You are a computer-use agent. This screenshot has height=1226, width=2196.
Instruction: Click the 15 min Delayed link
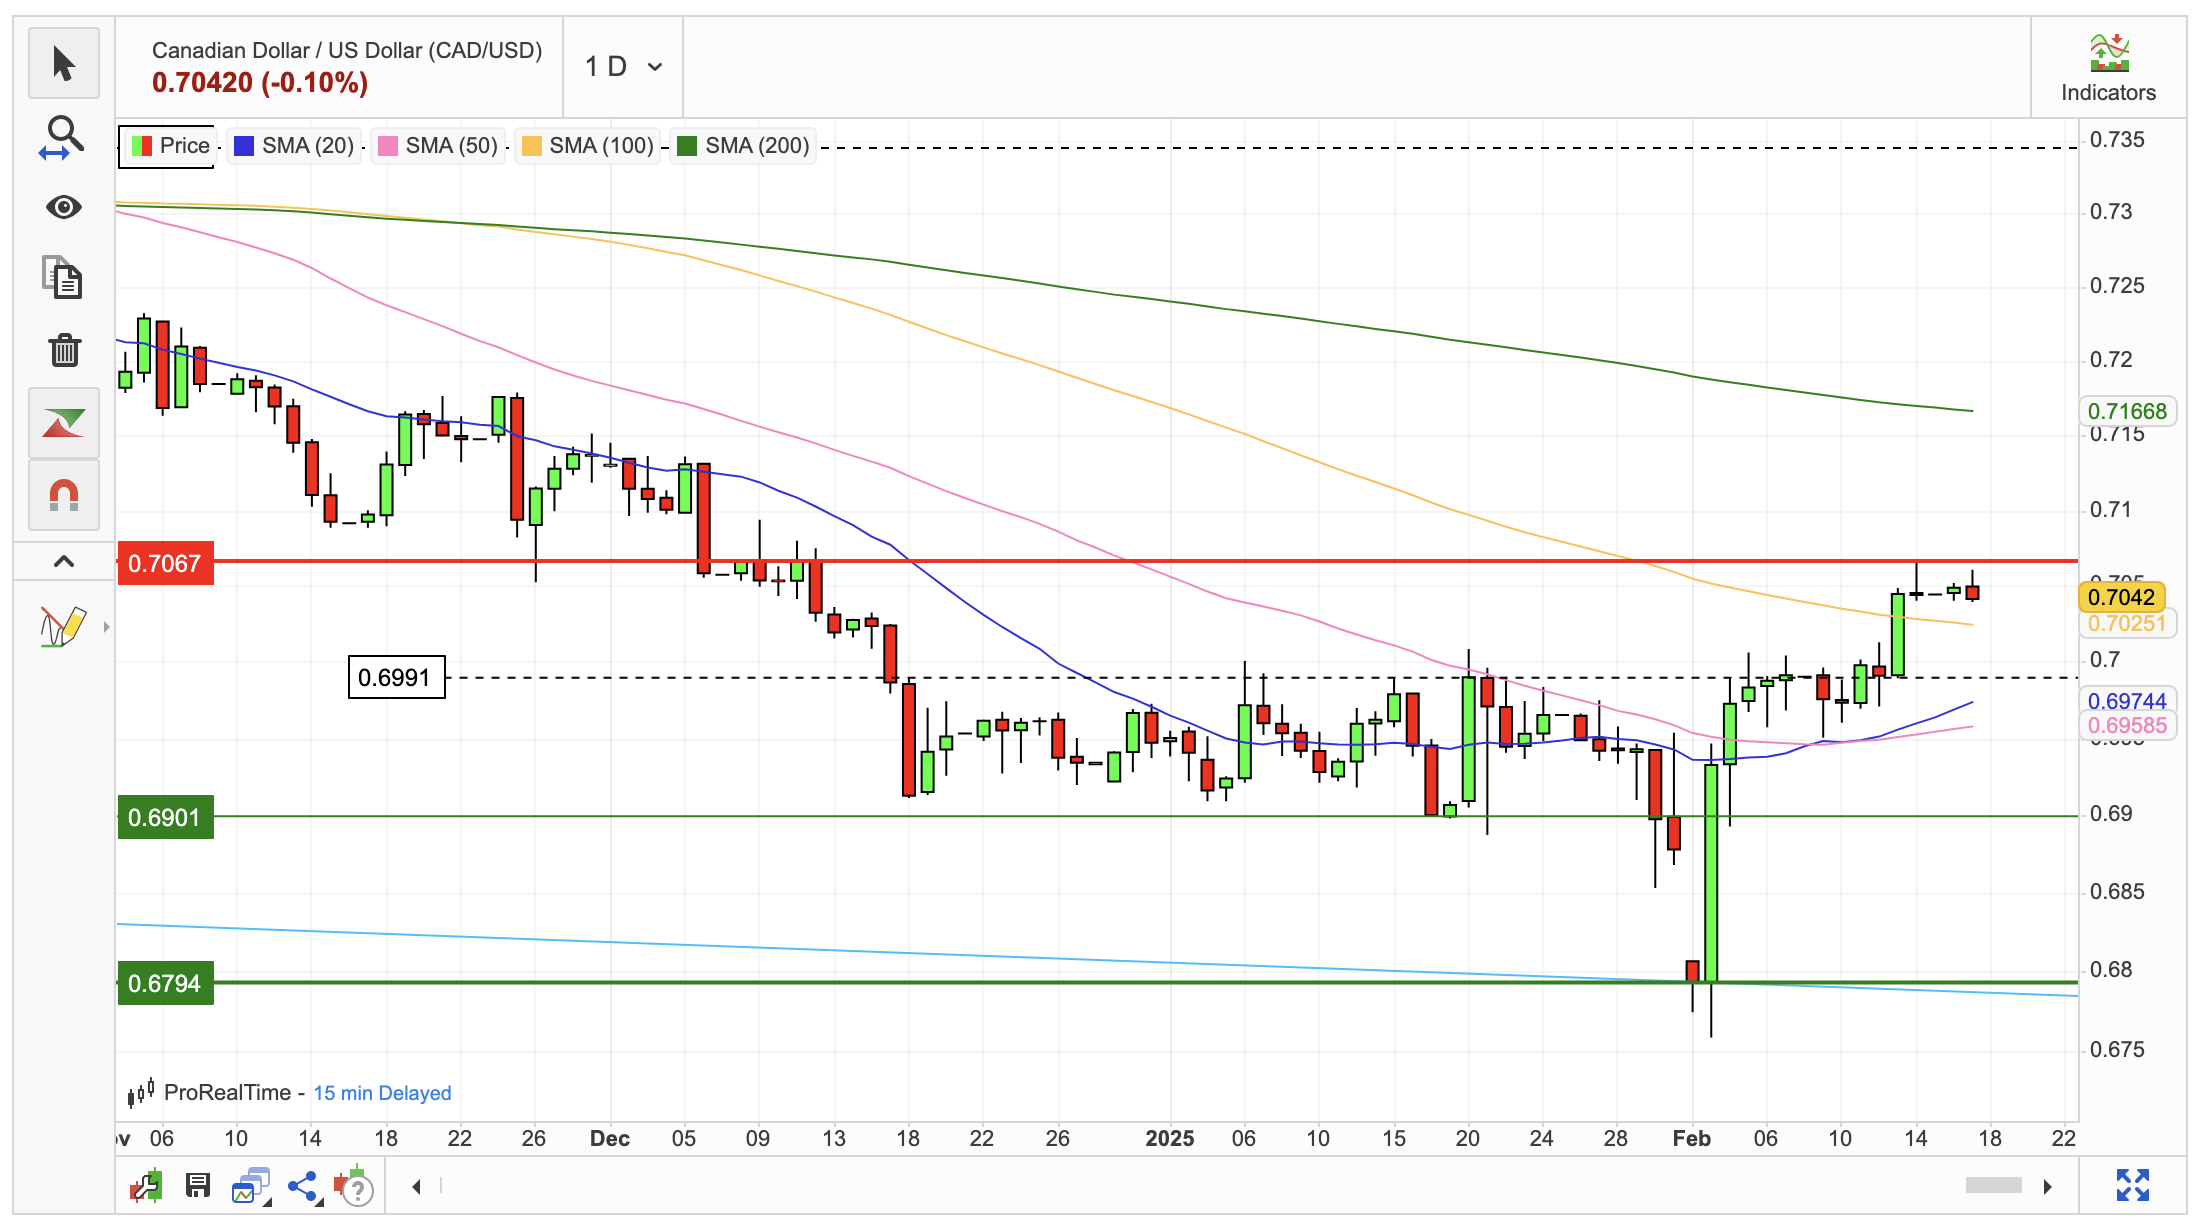point(382,1094)
